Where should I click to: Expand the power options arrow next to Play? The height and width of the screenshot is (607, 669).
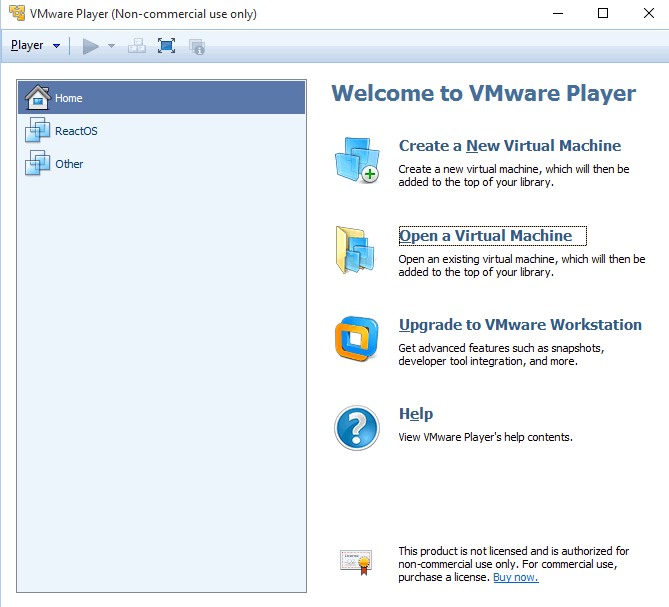(x=111, y=46)
